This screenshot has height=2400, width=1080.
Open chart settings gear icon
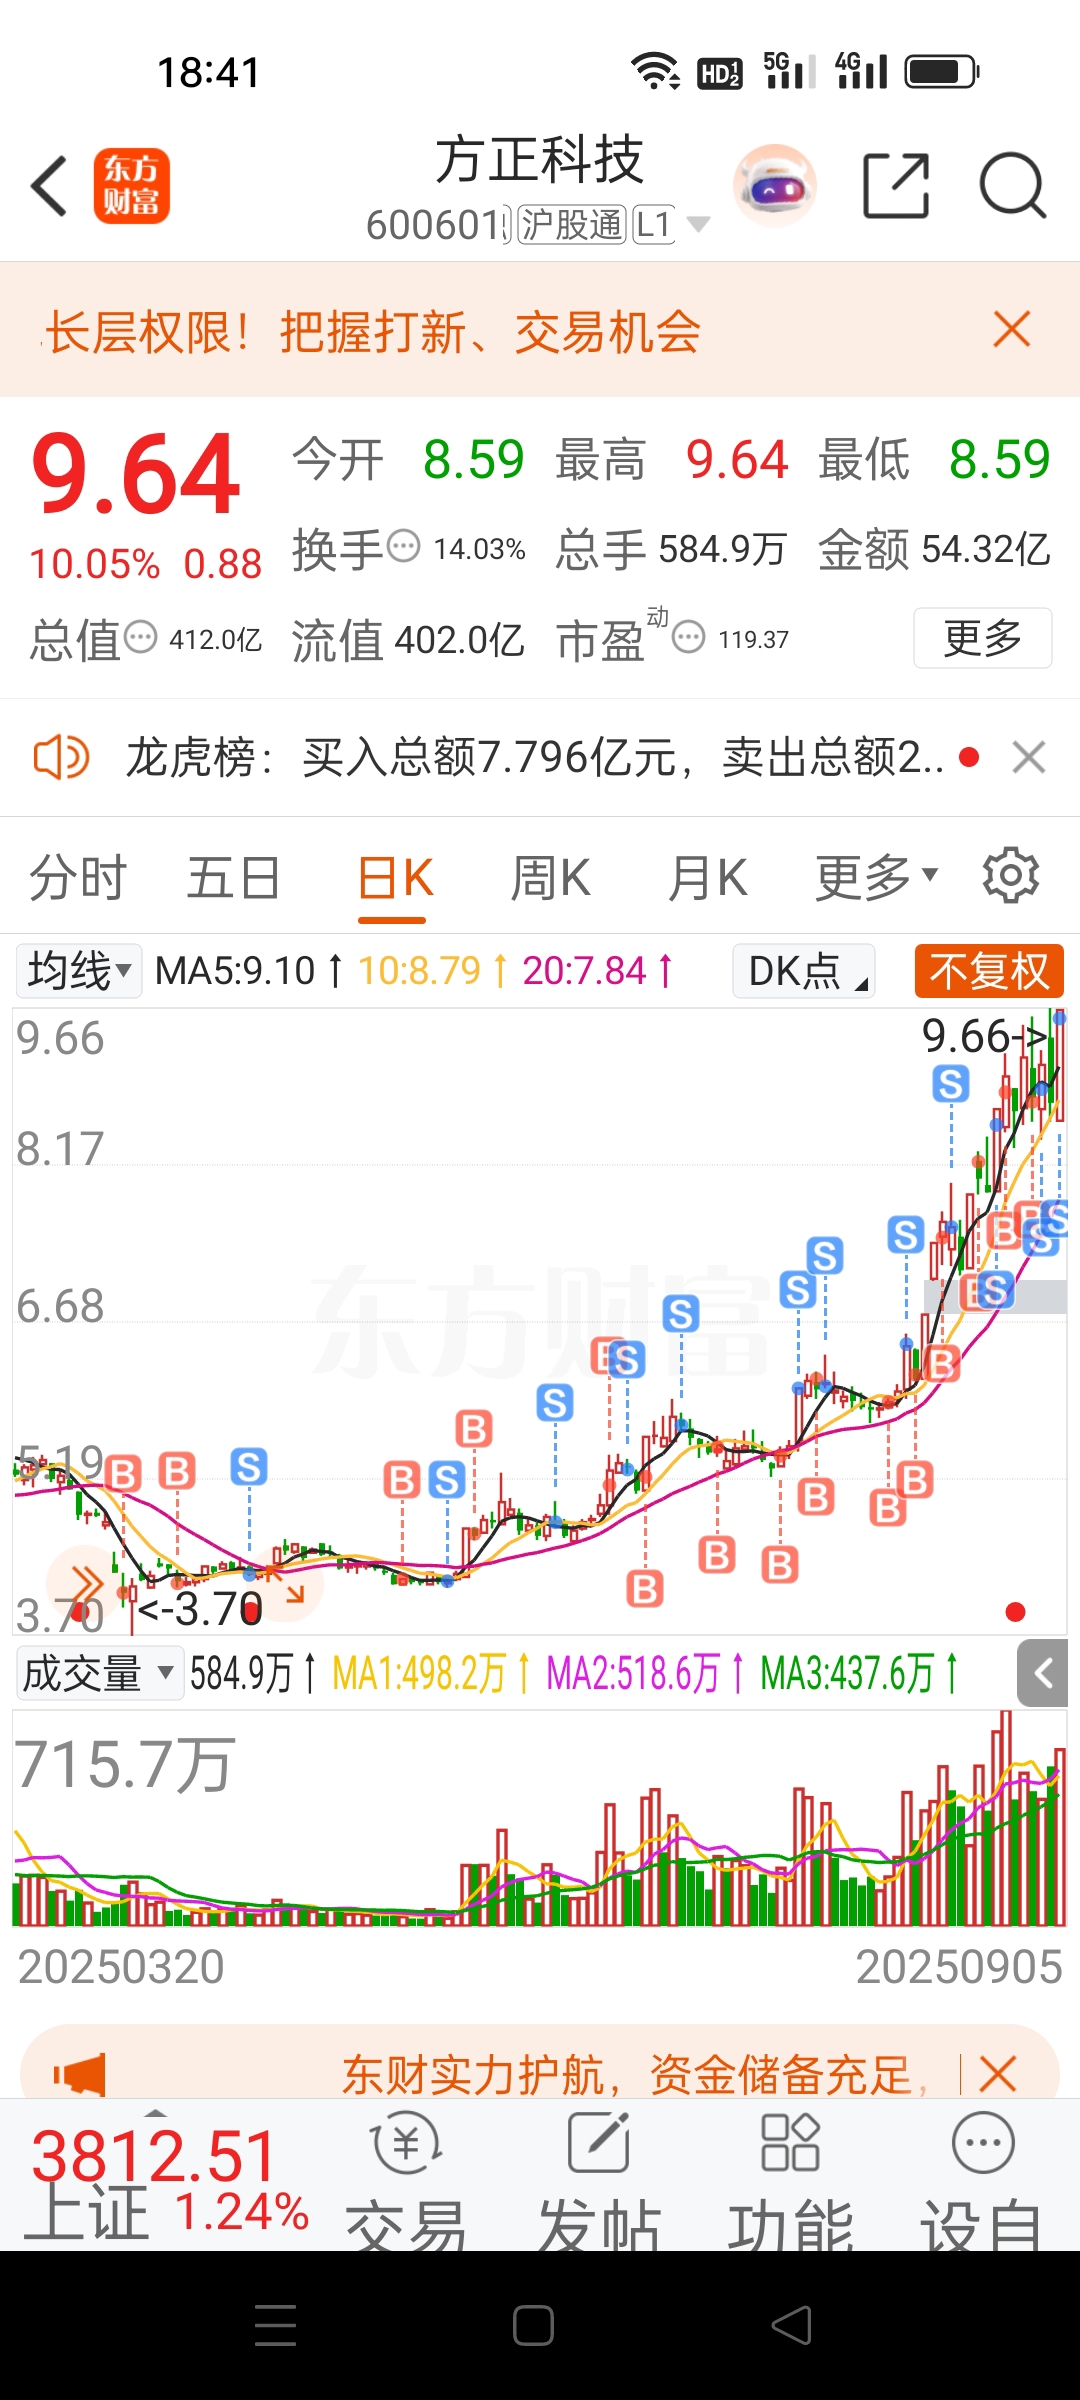tap(1011, 876)
